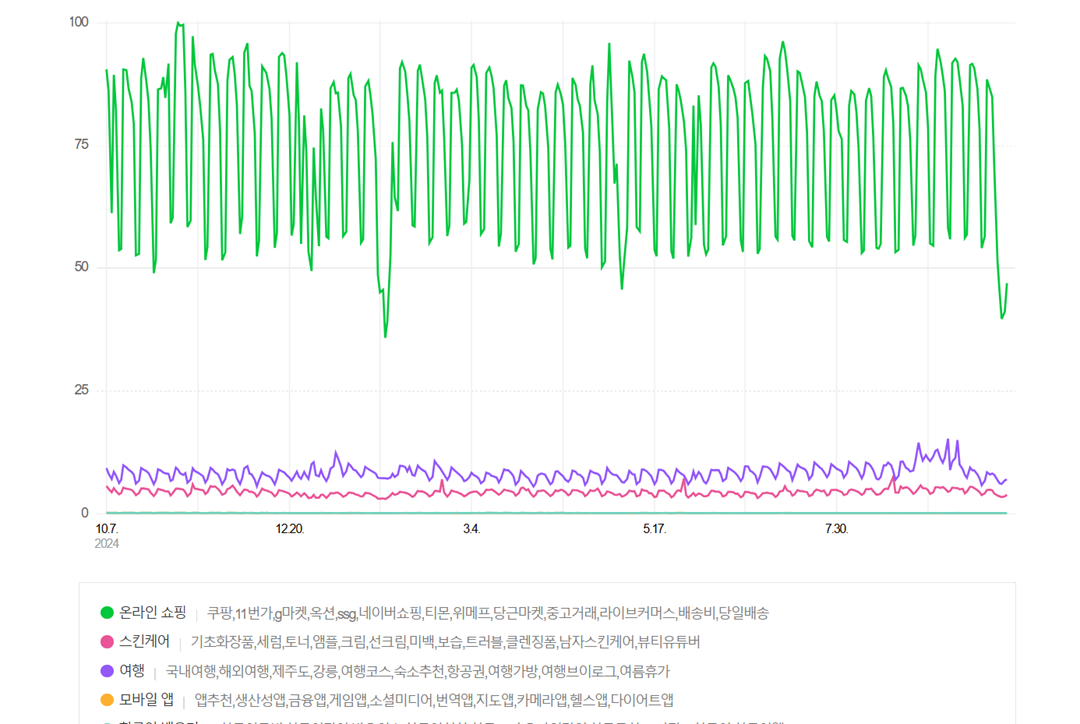Click the 50 value on the y-axis
Image resolution: width=1080 pixels, height=724 pixels.
(x=81, y=267)
